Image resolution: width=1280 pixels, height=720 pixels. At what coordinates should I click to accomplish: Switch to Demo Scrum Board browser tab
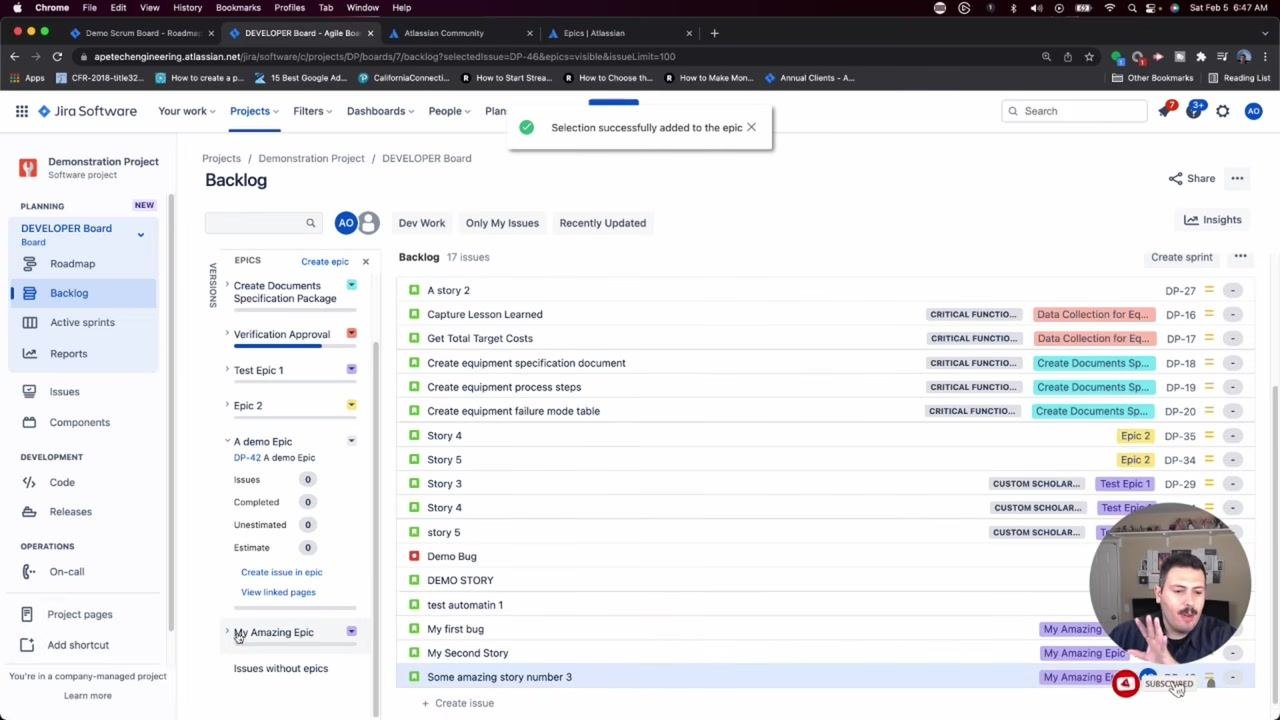pyautogui.click(x=140, y=33)
